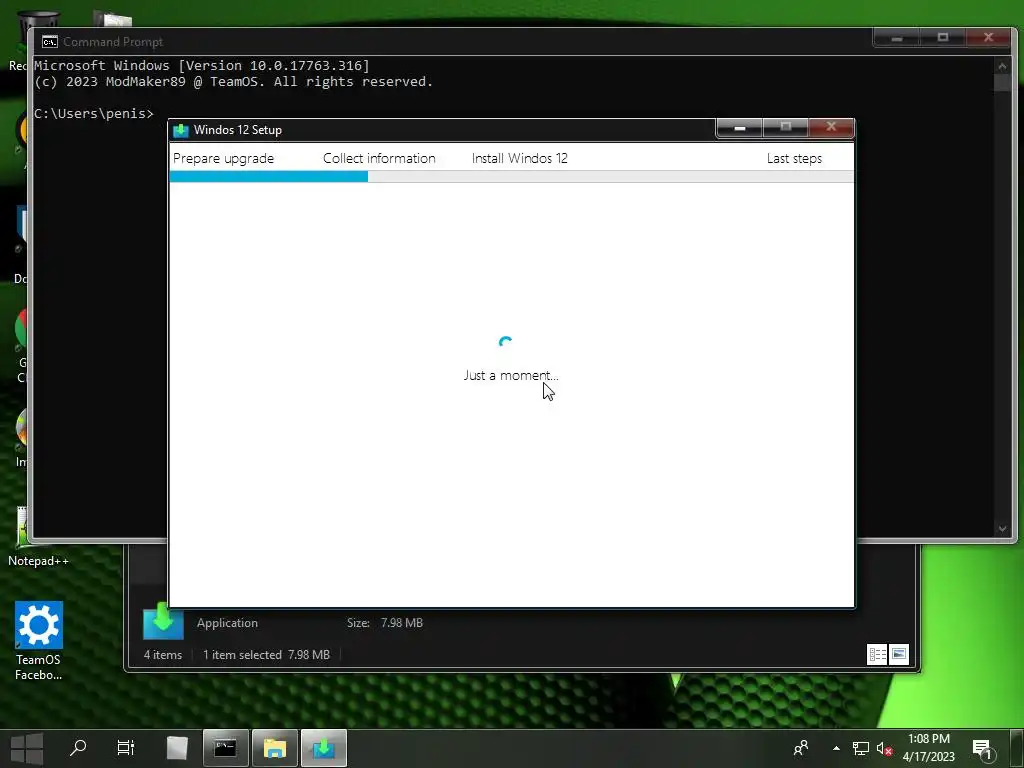The height and width of the screenshot is (768, 1024).
Task: Click the loading spinner in setup
Action: click(505, 342)
